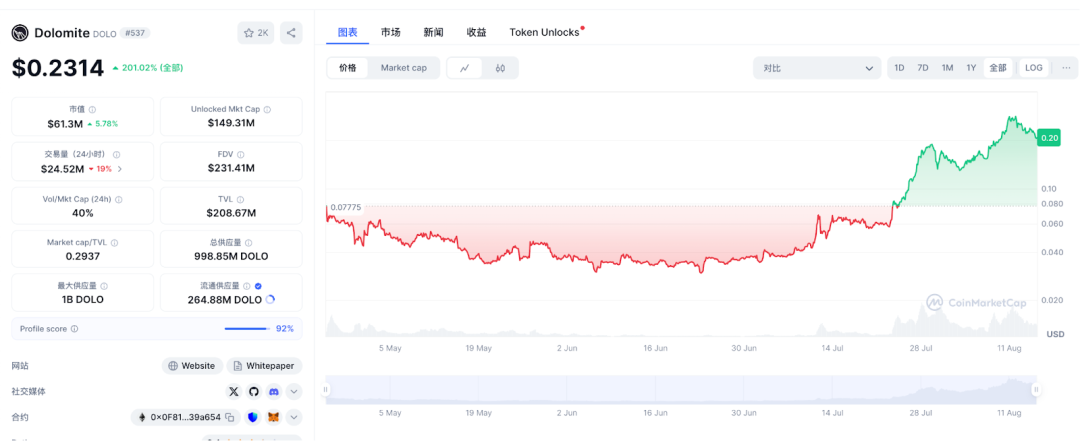This screenshot has width=1080, height=441.
Task: Click the shield security icon by contract
Action: coord(253,417)
